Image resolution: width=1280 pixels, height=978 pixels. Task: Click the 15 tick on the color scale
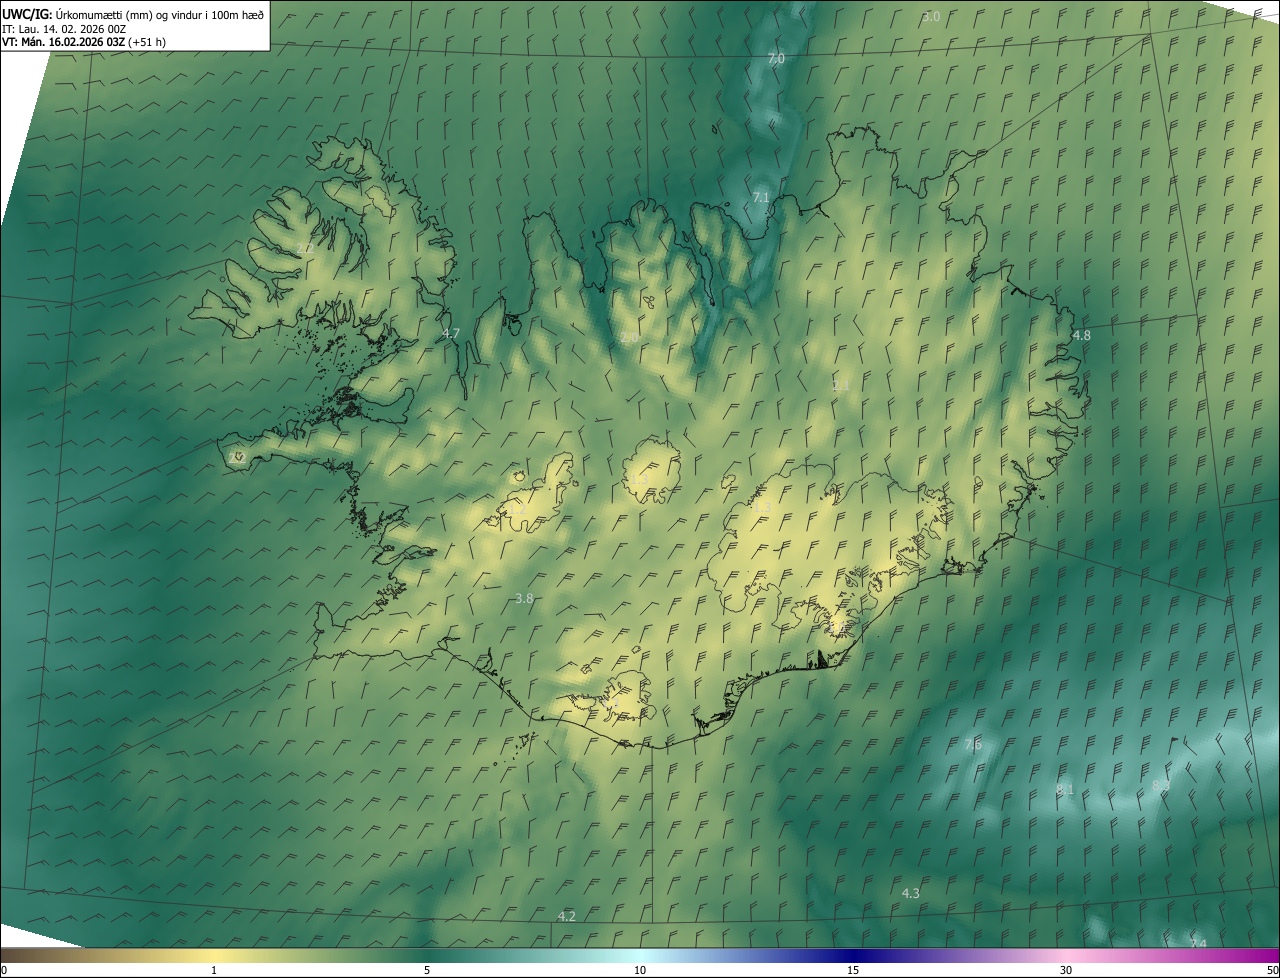(x=853, y=970)
